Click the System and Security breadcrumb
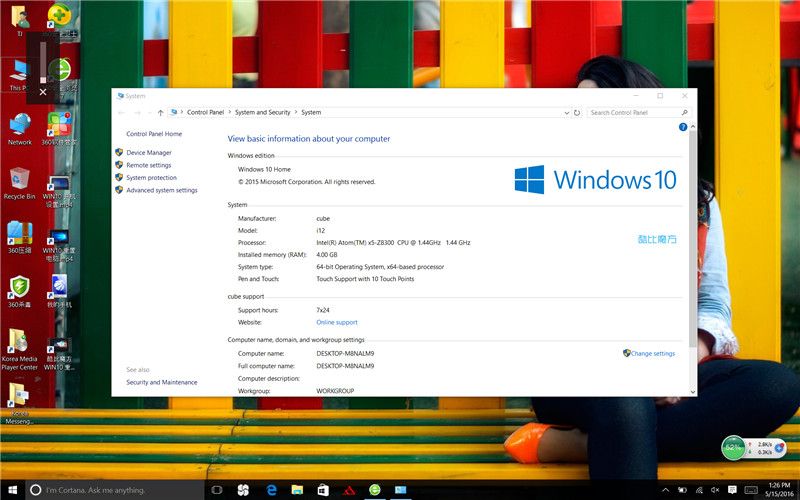Image resolution: width=800 pixels, height=500 pixels. point(262,112)
